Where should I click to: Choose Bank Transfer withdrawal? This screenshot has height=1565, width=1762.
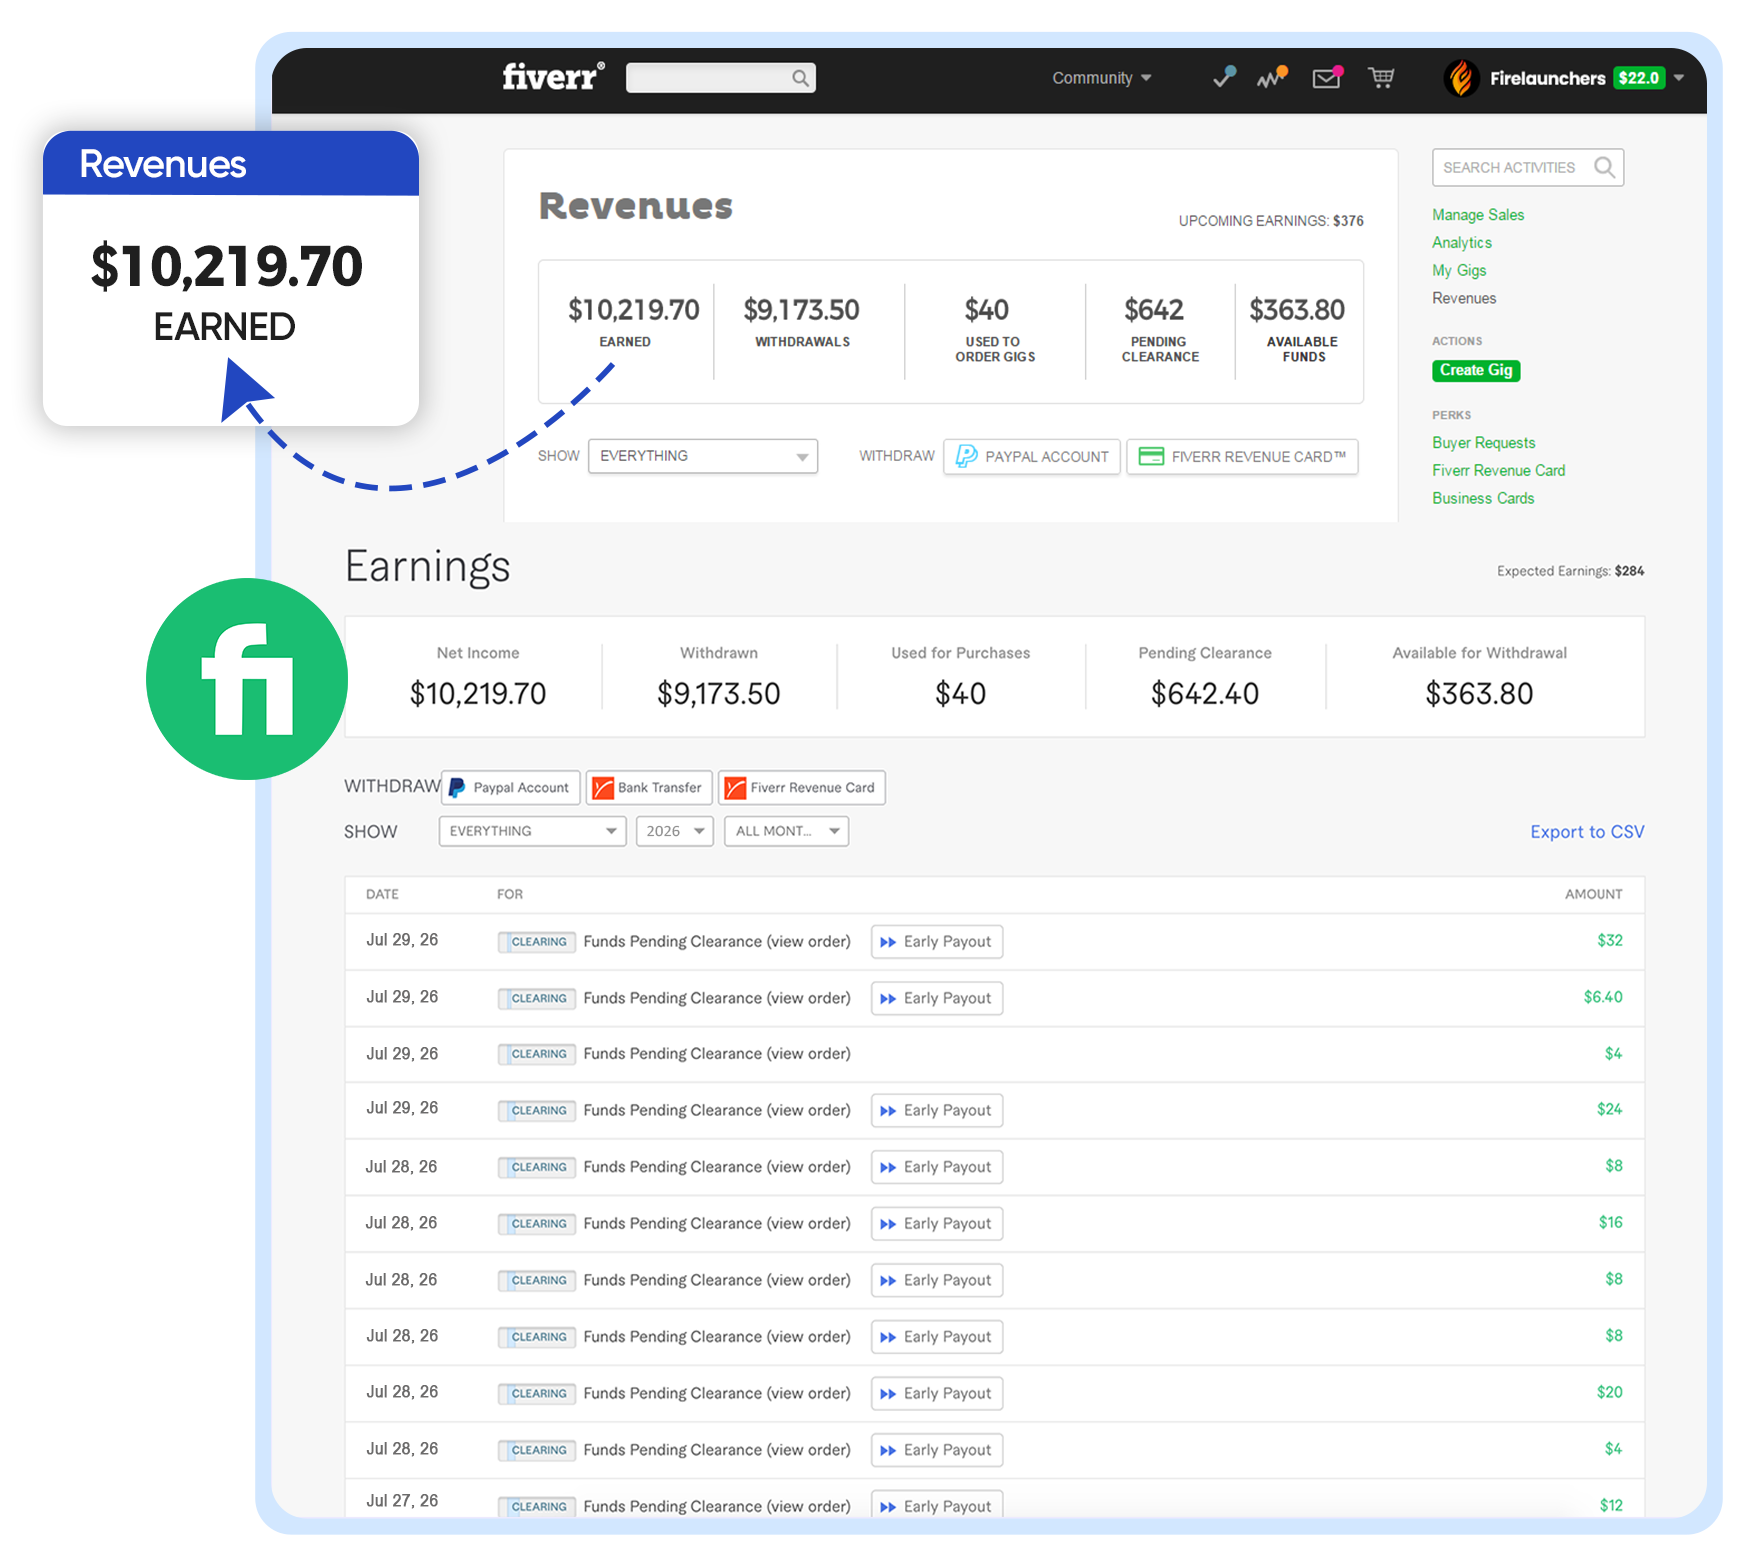pos(649,788)
